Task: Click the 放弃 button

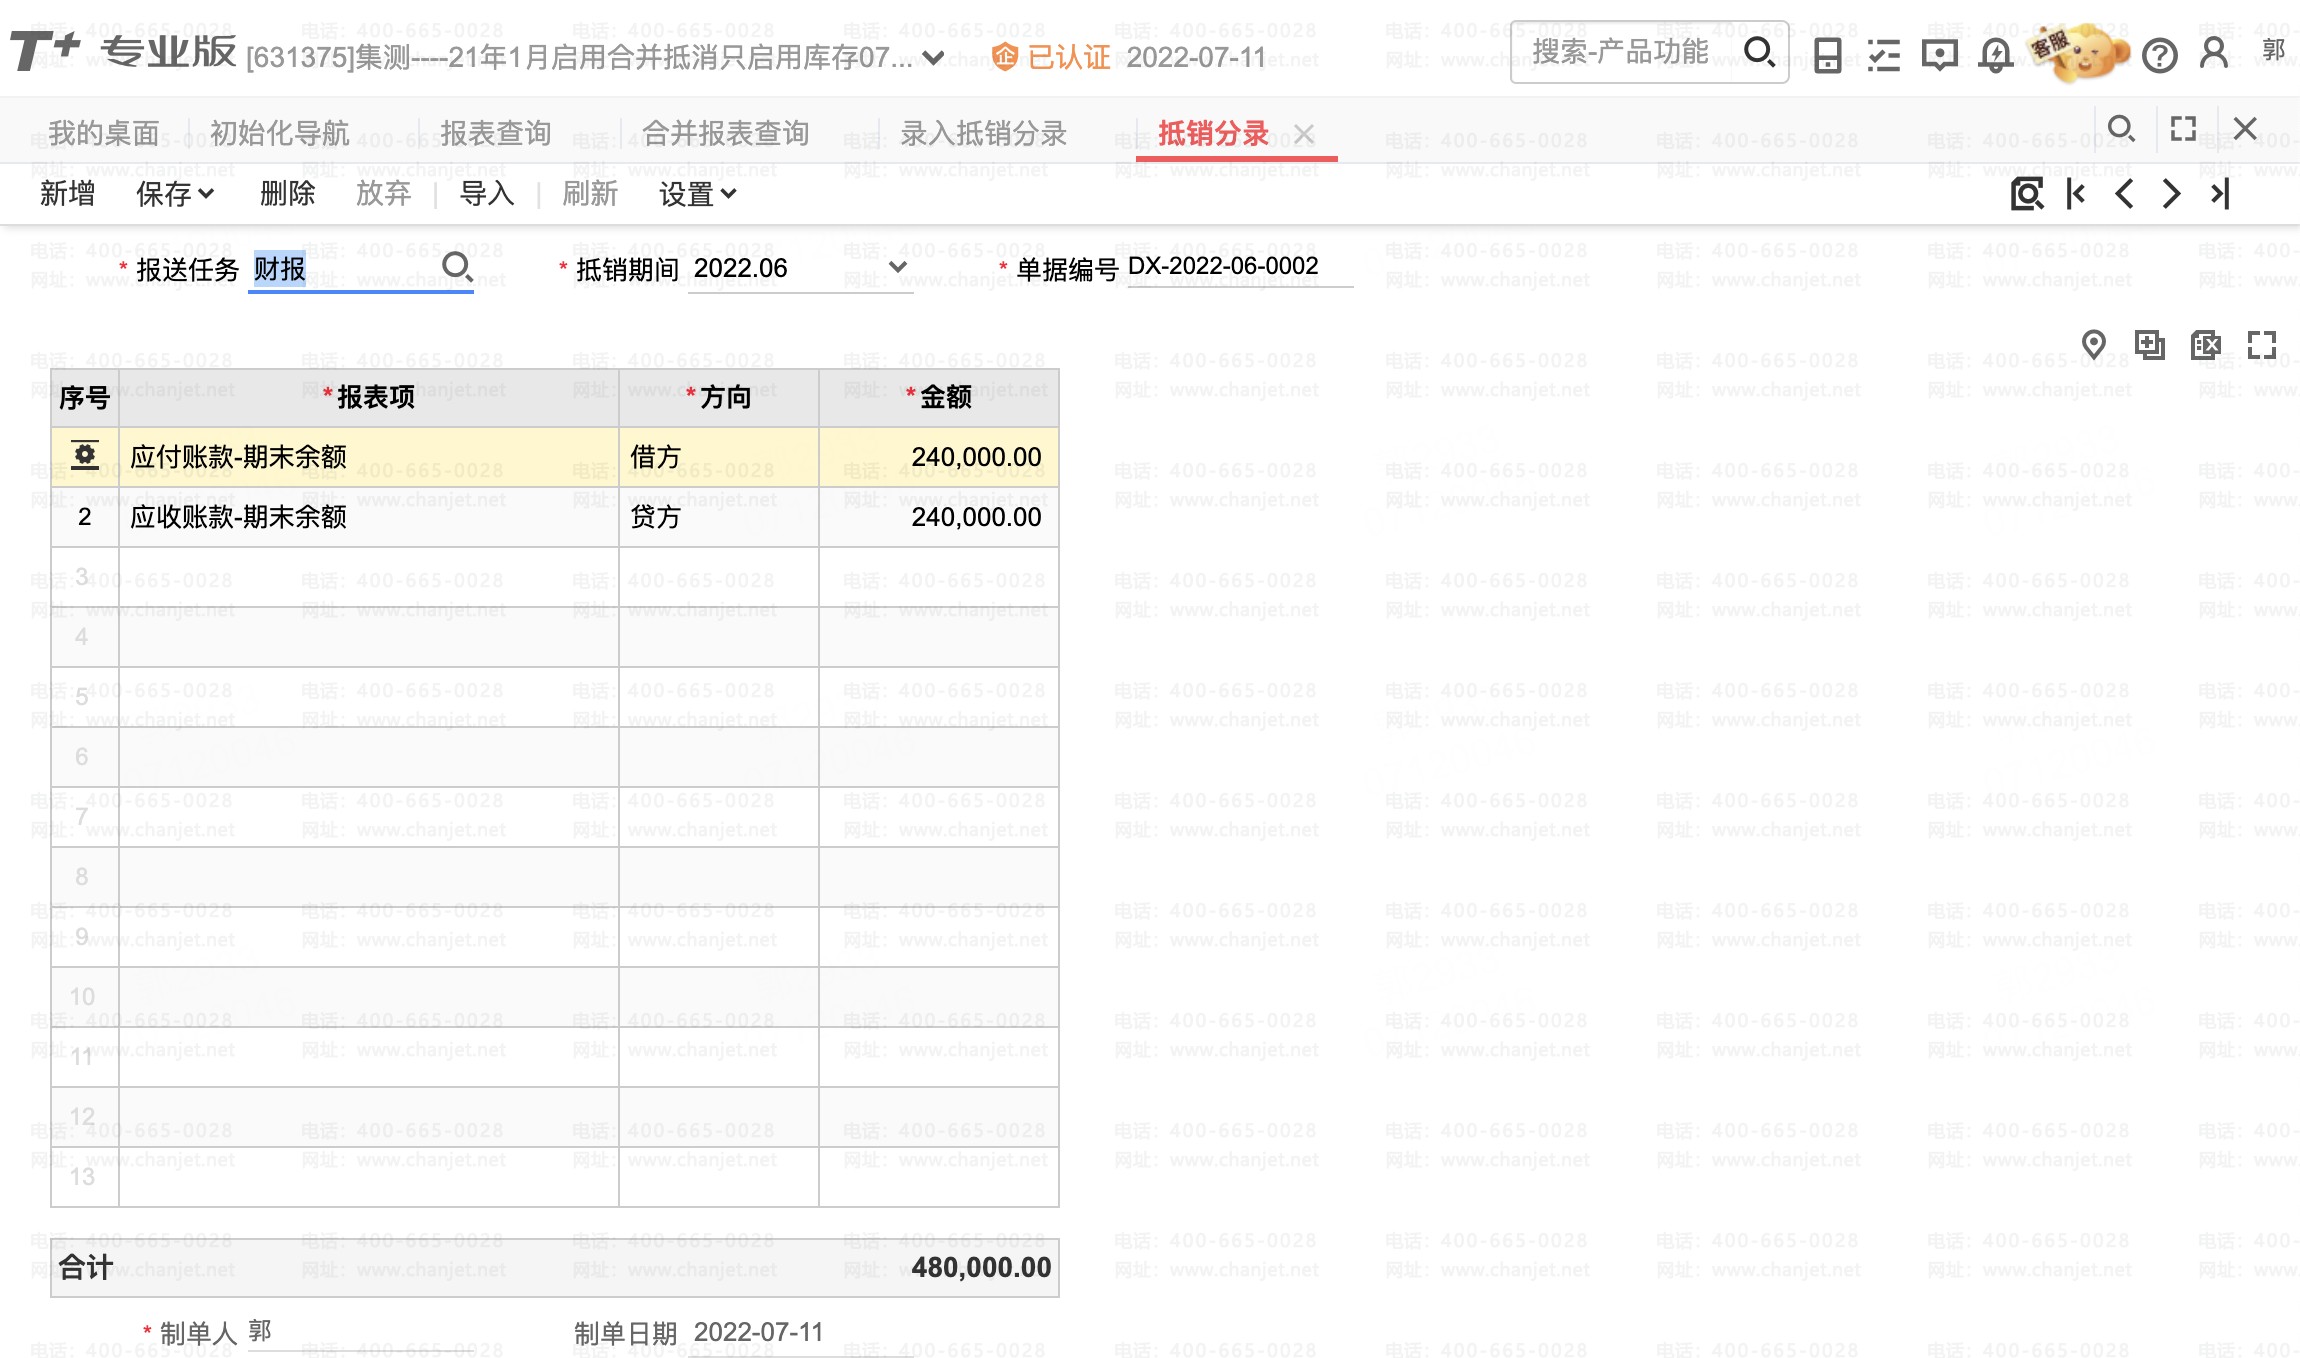Action: coord(384,193)
